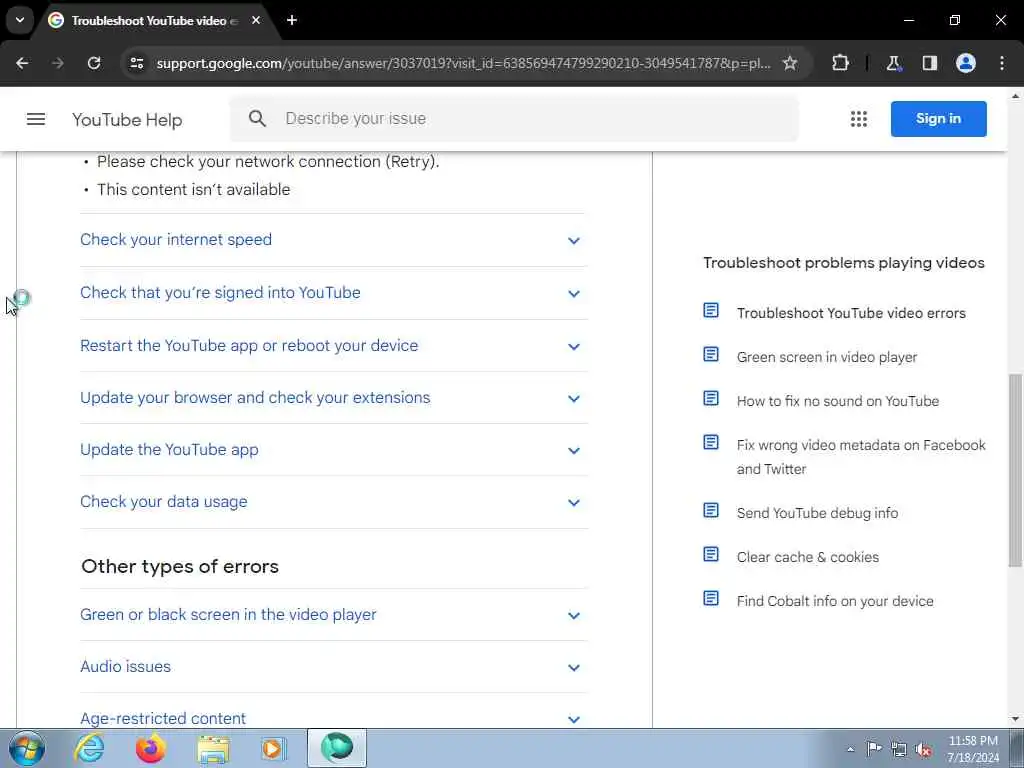Open the hamburger main menu
Image resolution: width=1024 pixels, height=768 pixels.
[x=36, y=119]
